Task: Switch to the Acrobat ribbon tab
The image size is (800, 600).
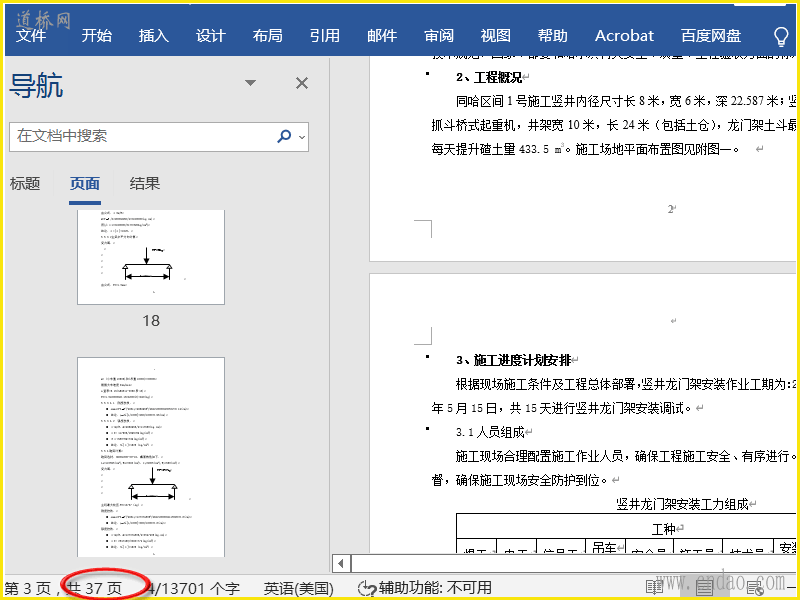Action: pos(624,35)
